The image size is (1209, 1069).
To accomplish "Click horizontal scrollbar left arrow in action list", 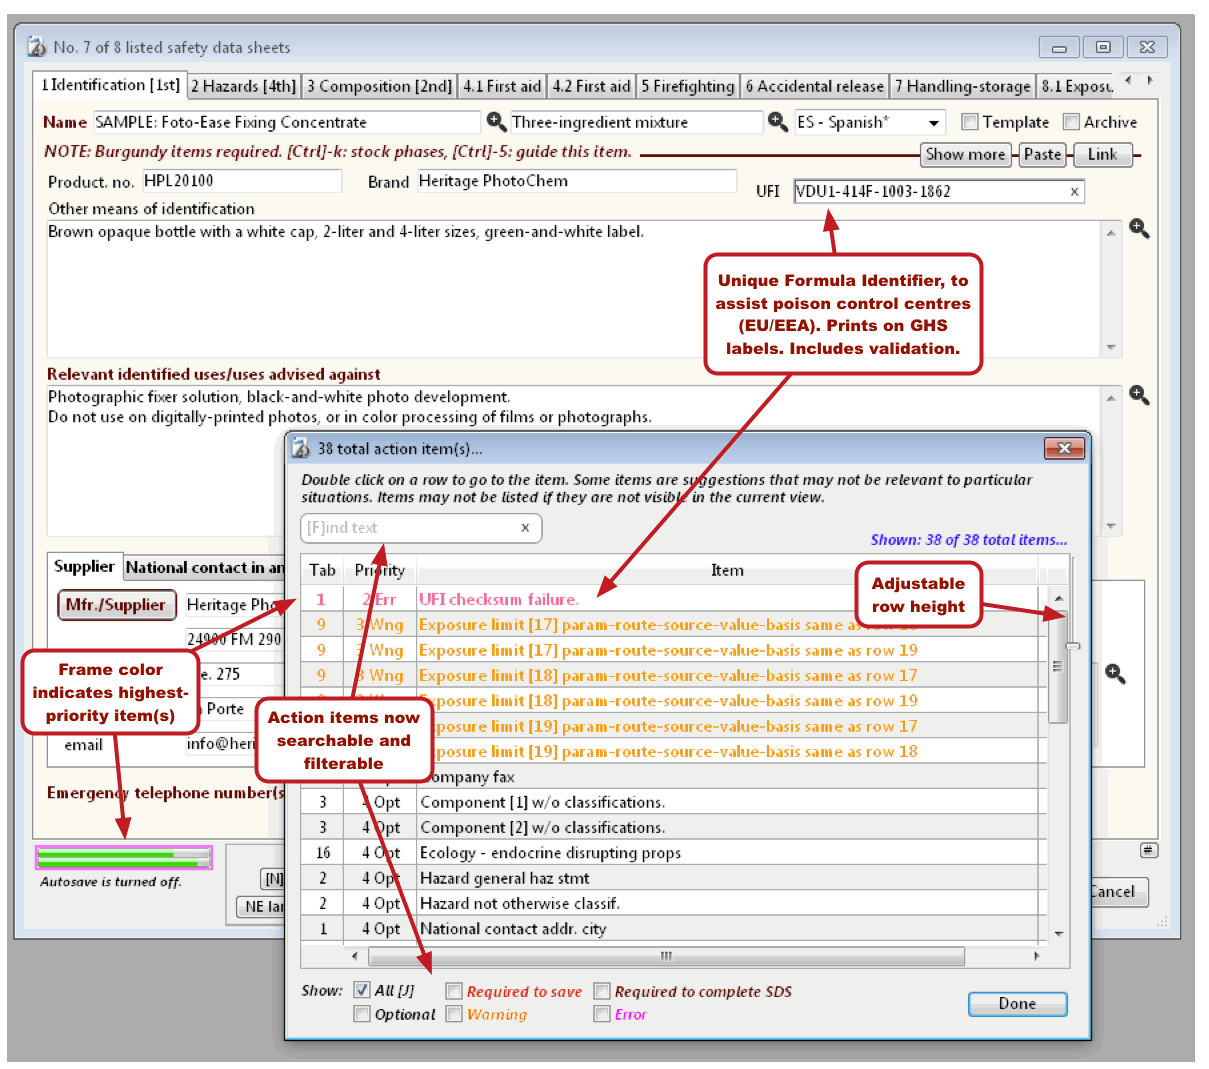I will [x=355, y=956].
